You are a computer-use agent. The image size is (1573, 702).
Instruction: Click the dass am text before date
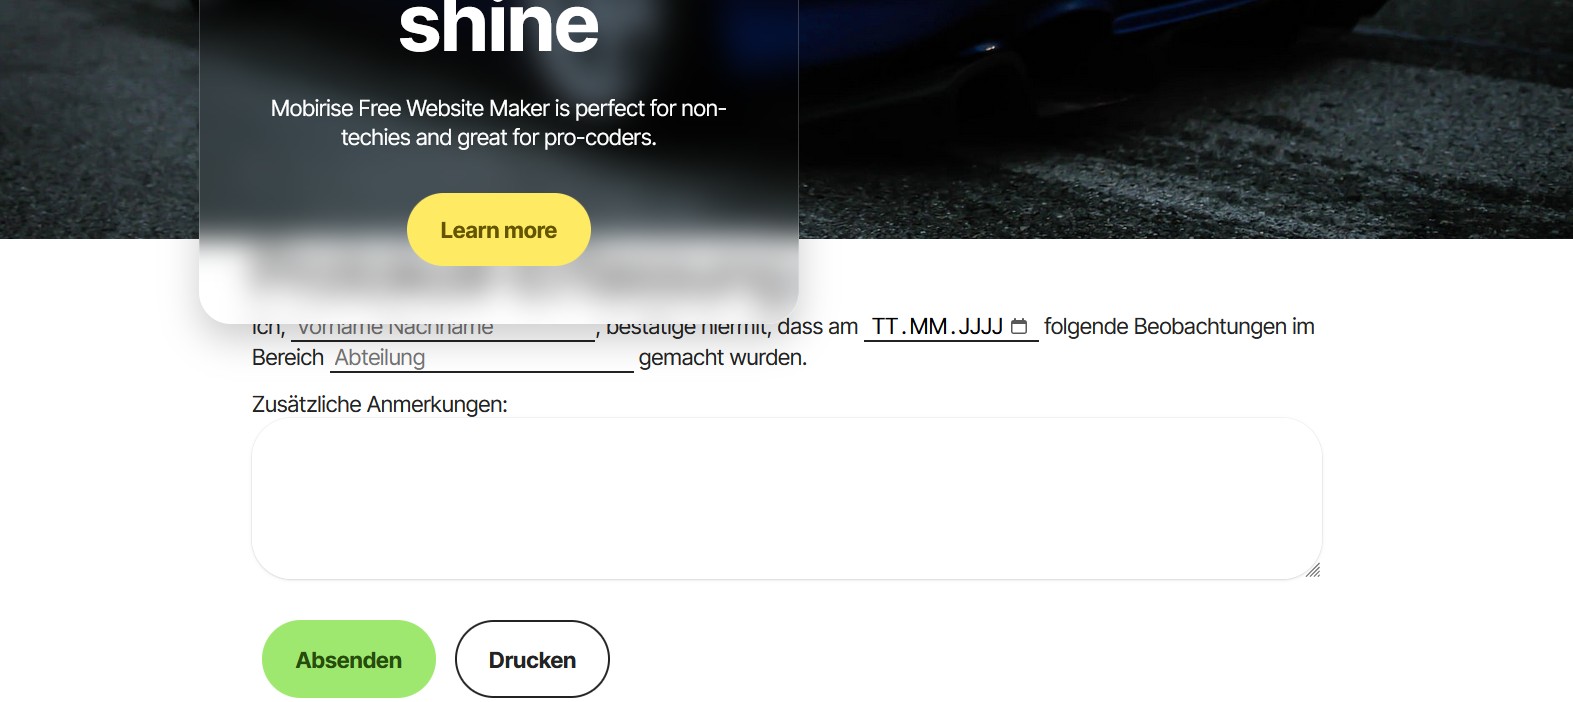[x=818, y=327]
